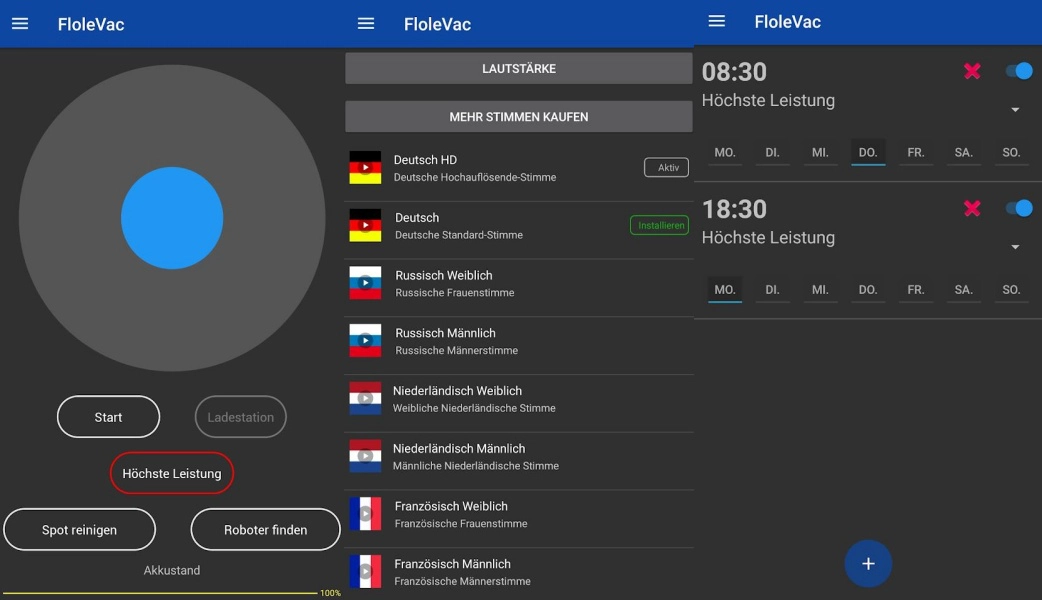Expand power mode dropdown for 18:30 schedule
Viewport: 1042px width, 600px height.
coord(1015,247)
